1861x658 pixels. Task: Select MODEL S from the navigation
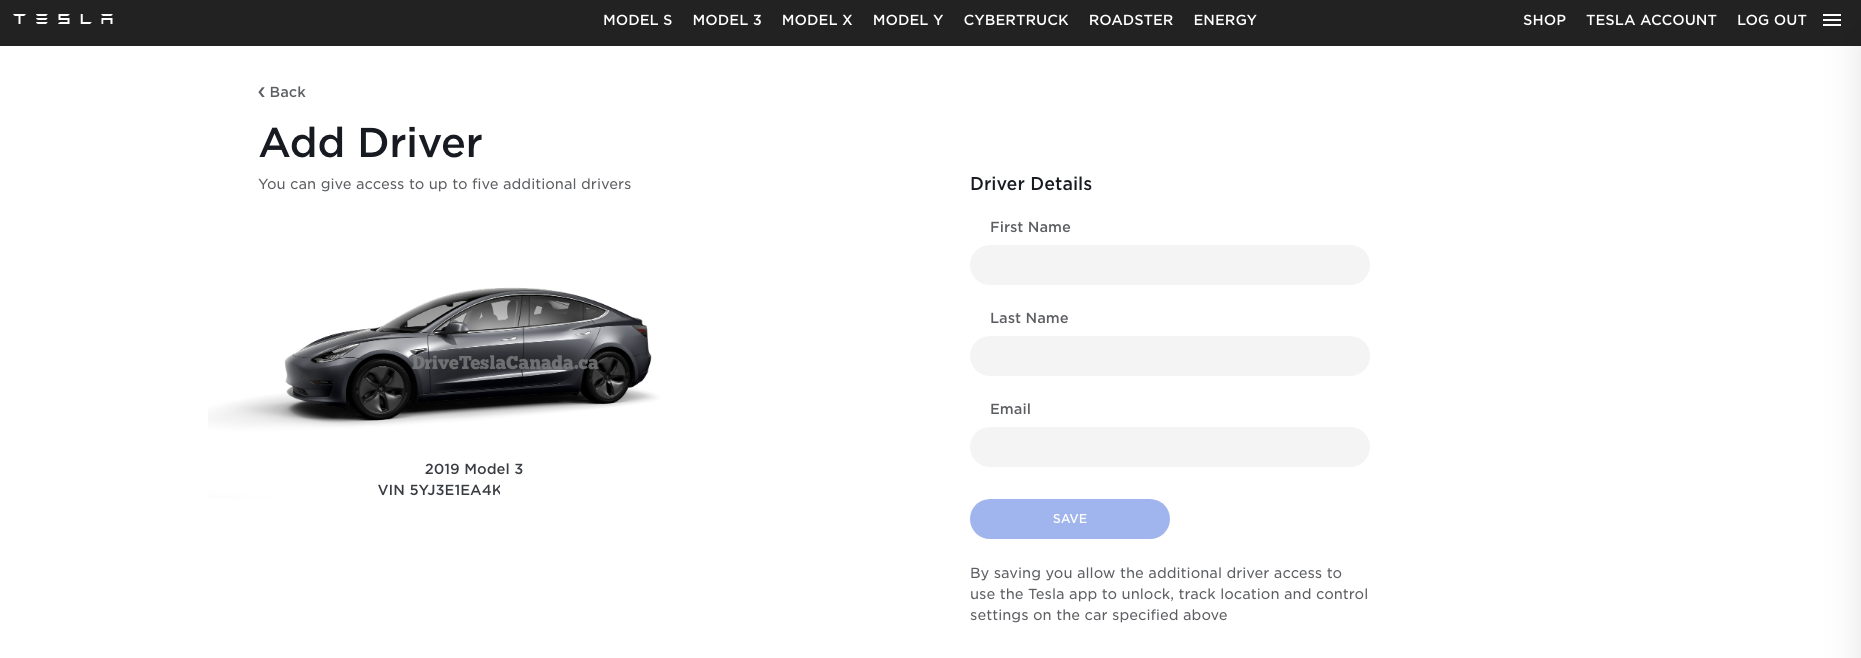637,20
